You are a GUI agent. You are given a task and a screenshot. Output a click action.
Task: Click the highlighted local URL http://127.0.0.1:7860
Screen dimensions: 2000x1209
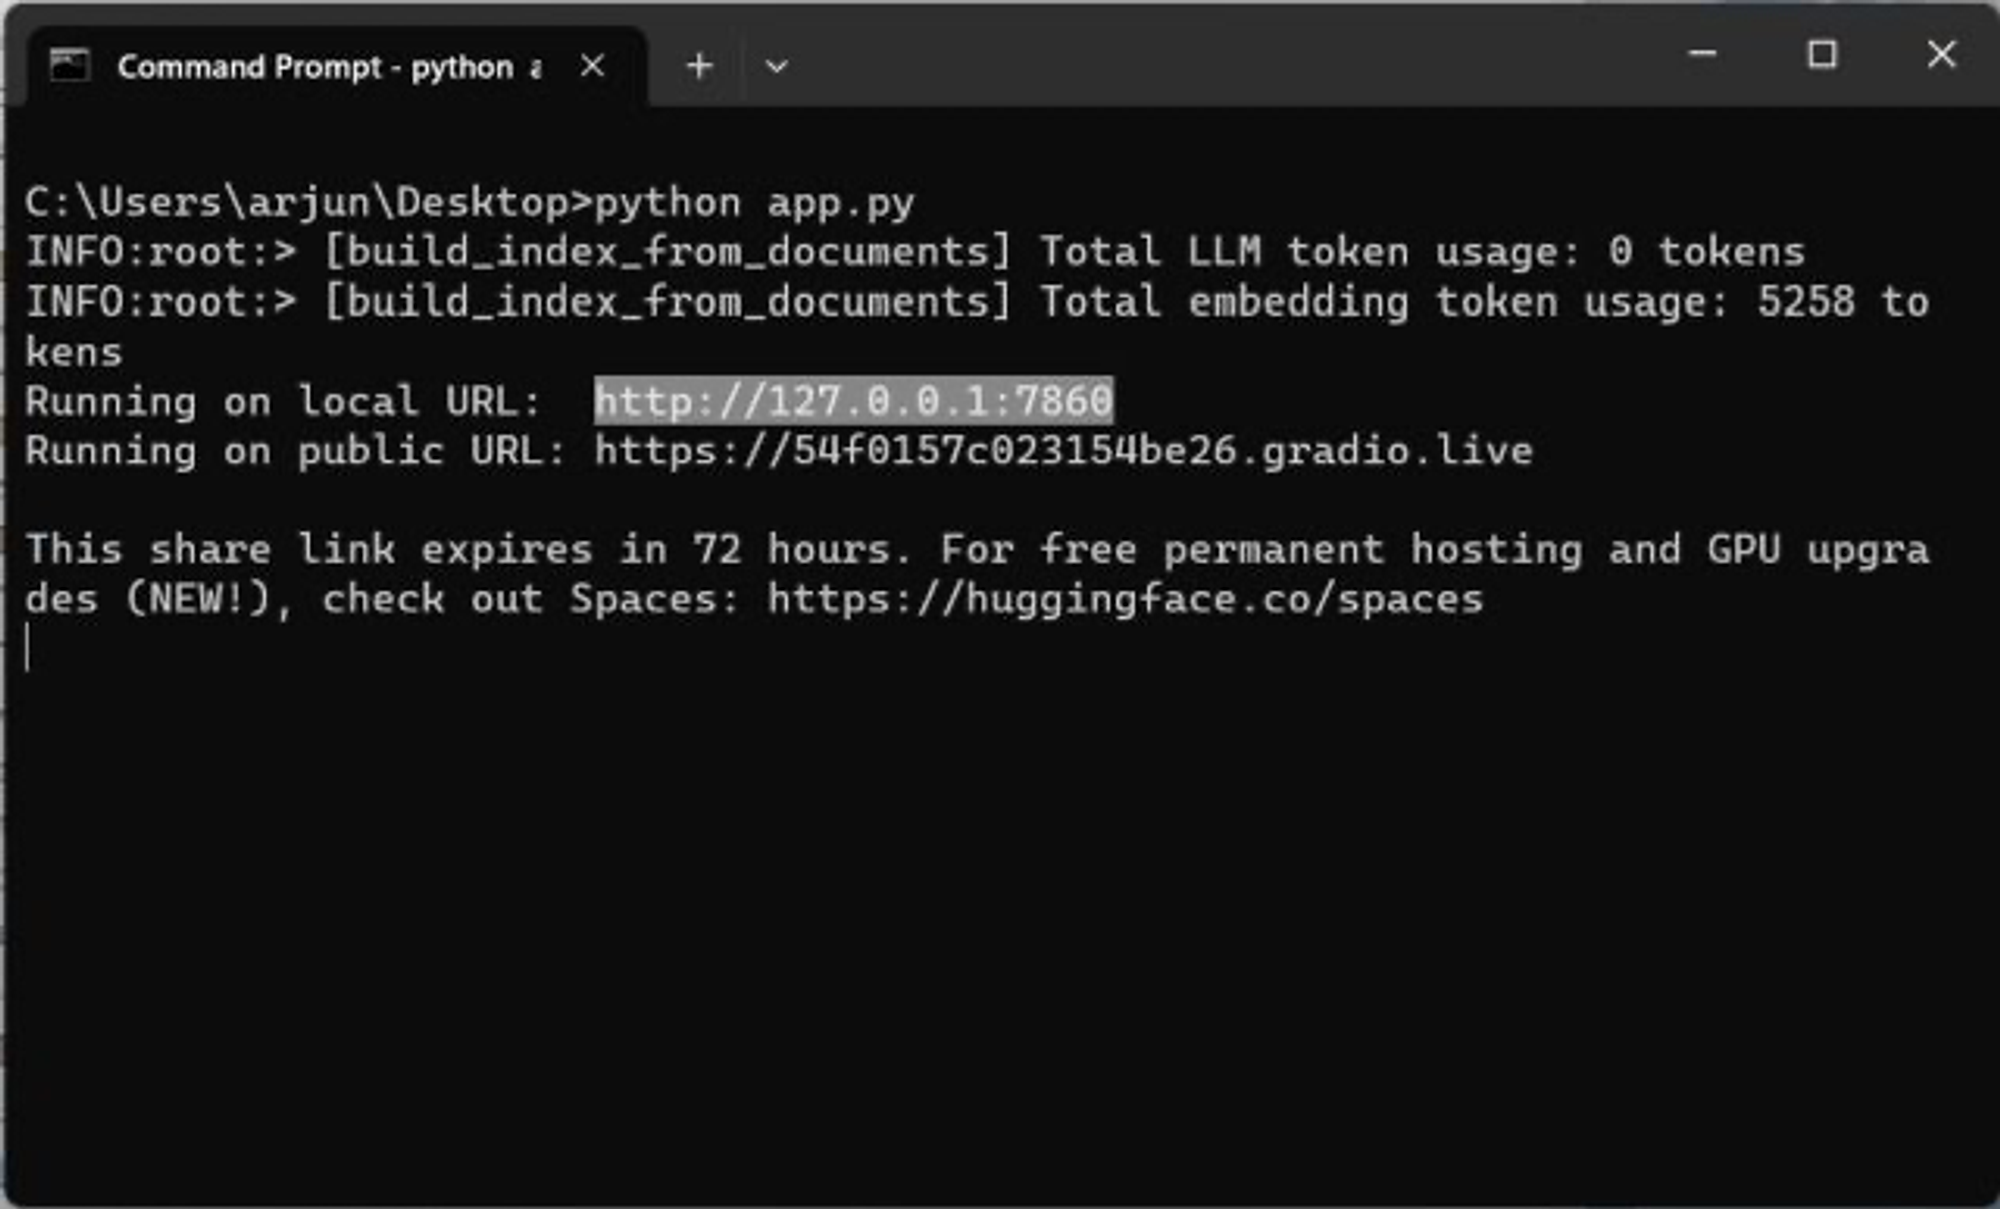(853, 401)
